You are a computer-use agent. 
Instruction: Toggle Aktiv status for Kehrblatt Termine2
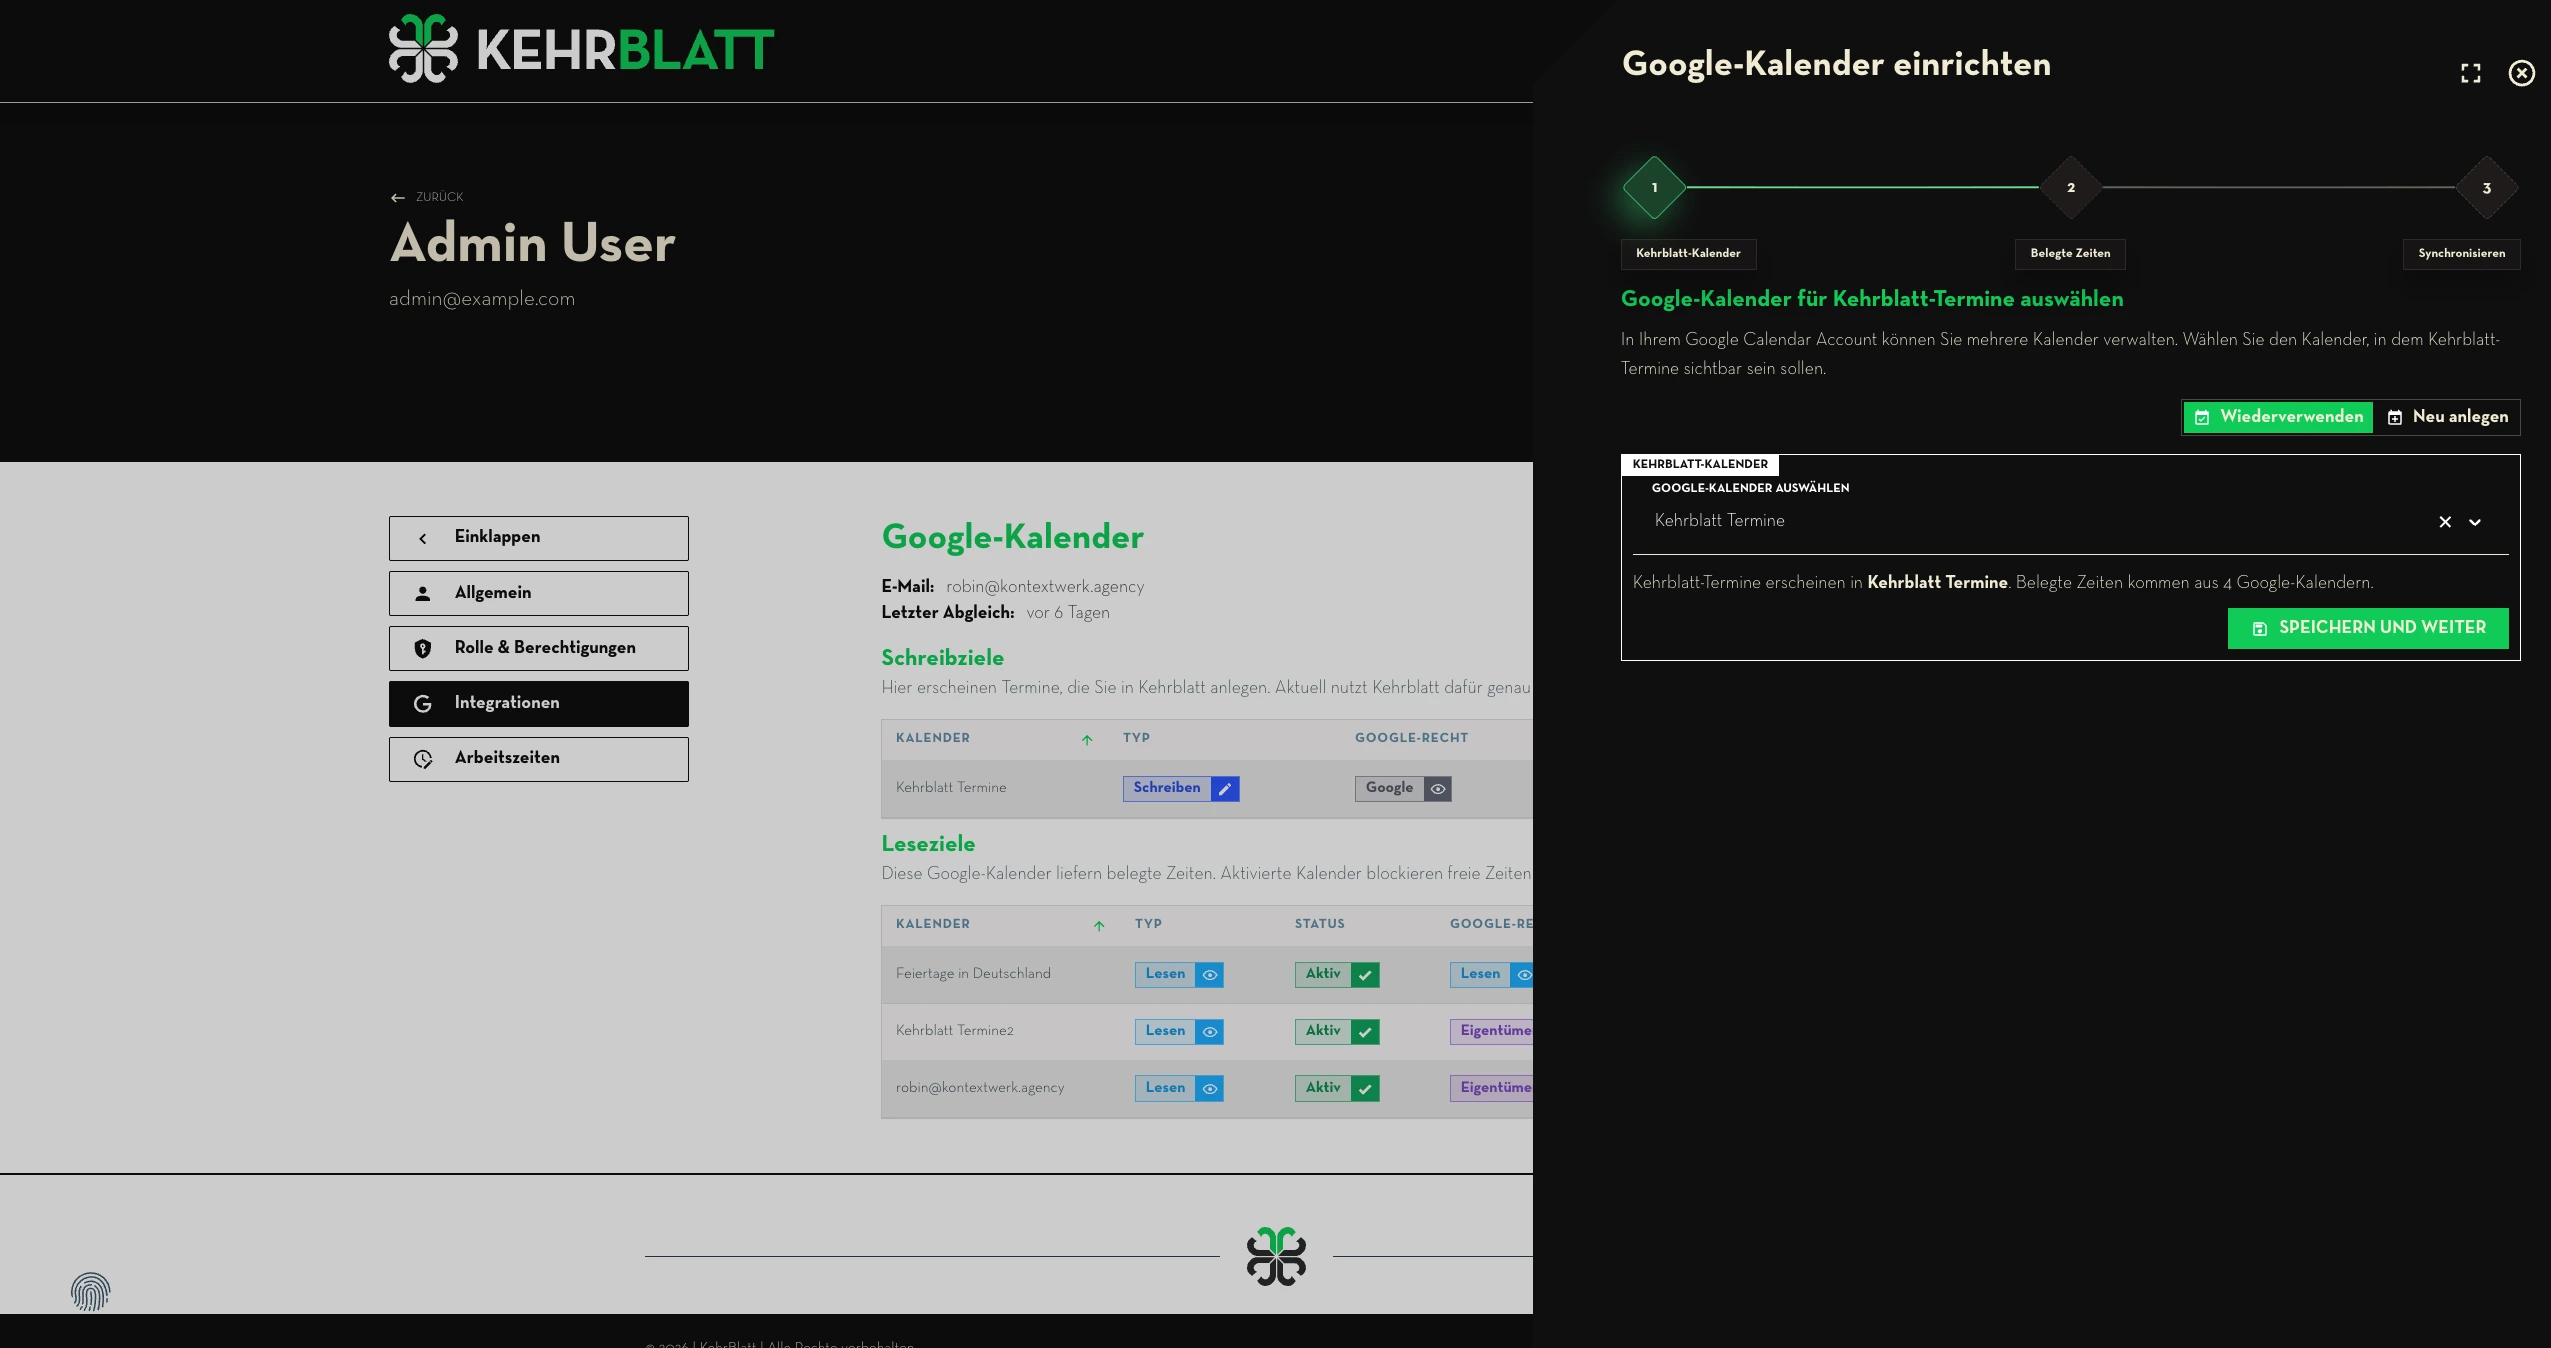click(x=1337, y=1032)
